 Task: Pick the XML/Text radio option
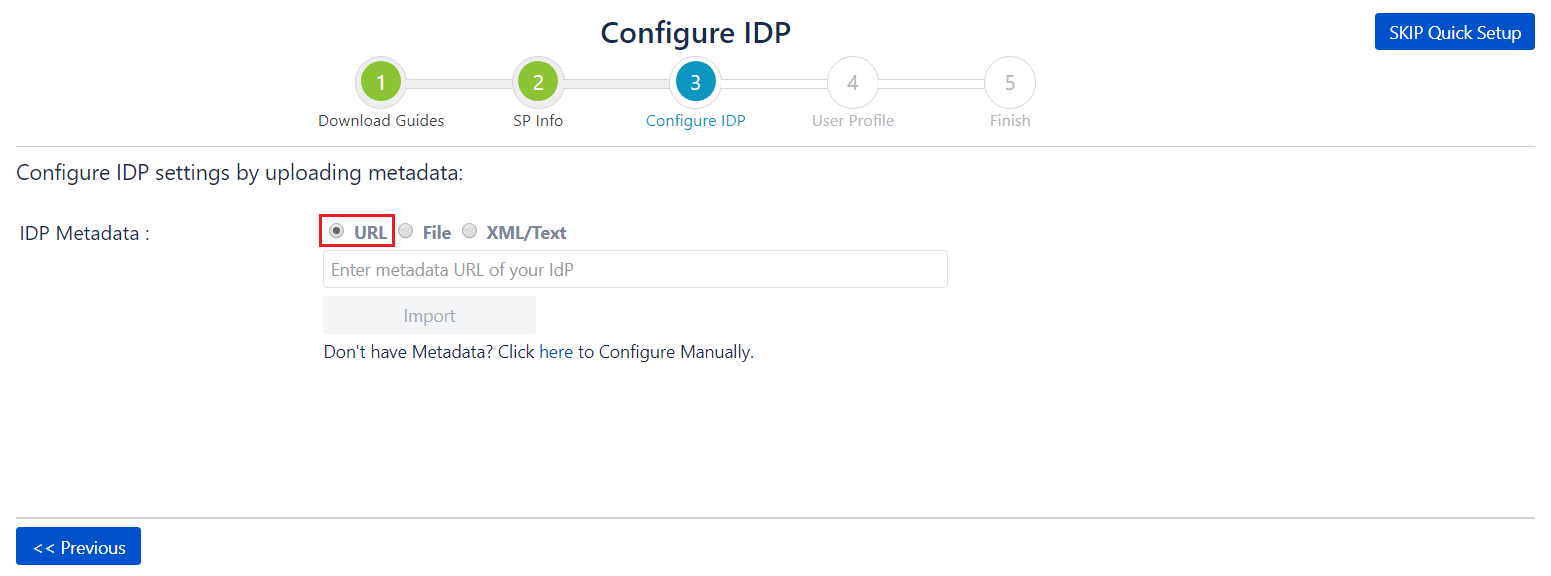point(470,231)
